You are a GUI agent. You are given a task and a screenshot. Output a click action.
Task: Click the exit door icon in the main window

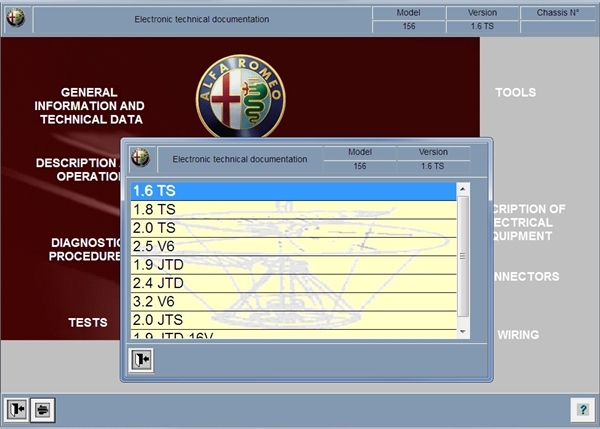(x=16, y=409)
